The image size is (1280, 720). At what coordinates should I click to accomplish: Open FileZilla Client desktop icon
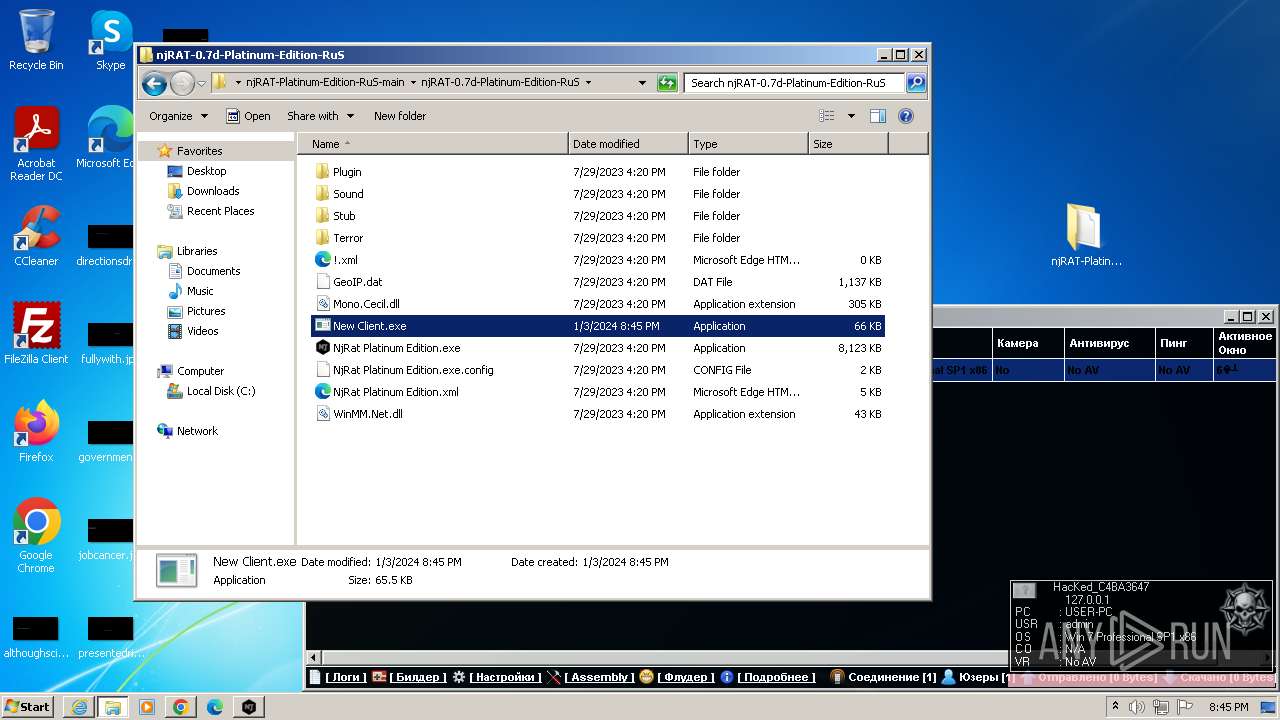(36, 333)
